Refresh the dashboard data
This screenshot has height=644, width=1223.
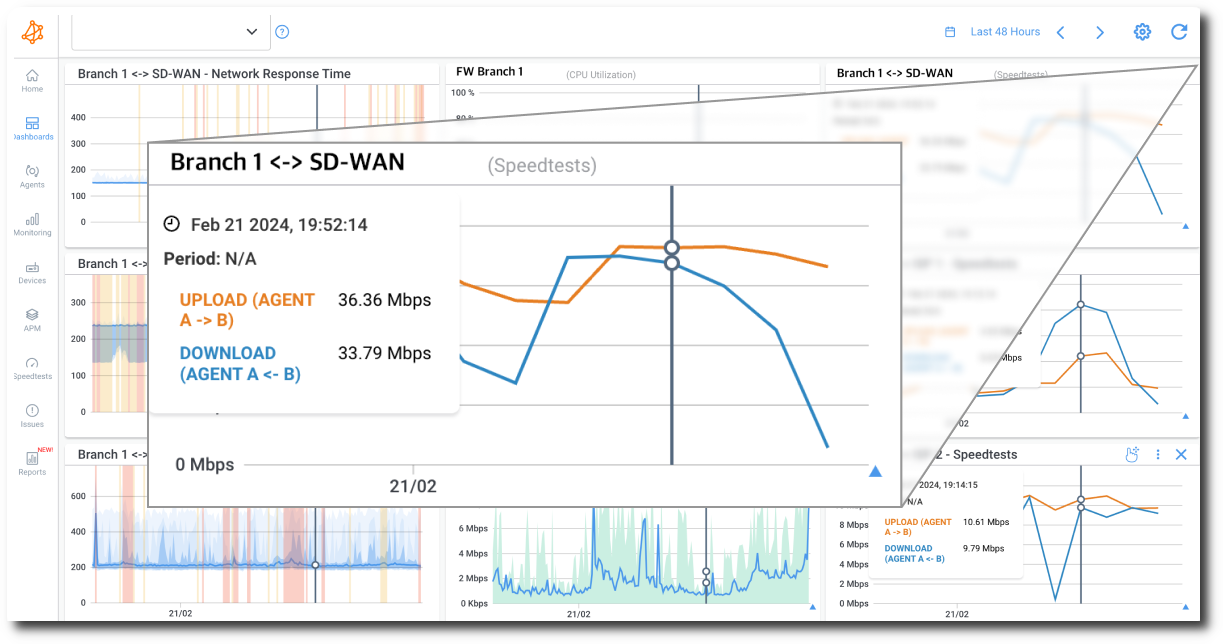click(x=1179, y=31)
